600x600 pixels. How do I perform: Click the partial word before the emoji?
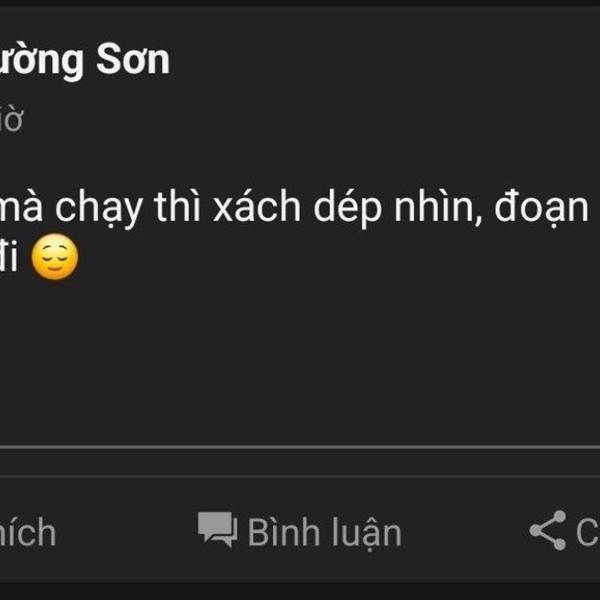coord(9,257)
